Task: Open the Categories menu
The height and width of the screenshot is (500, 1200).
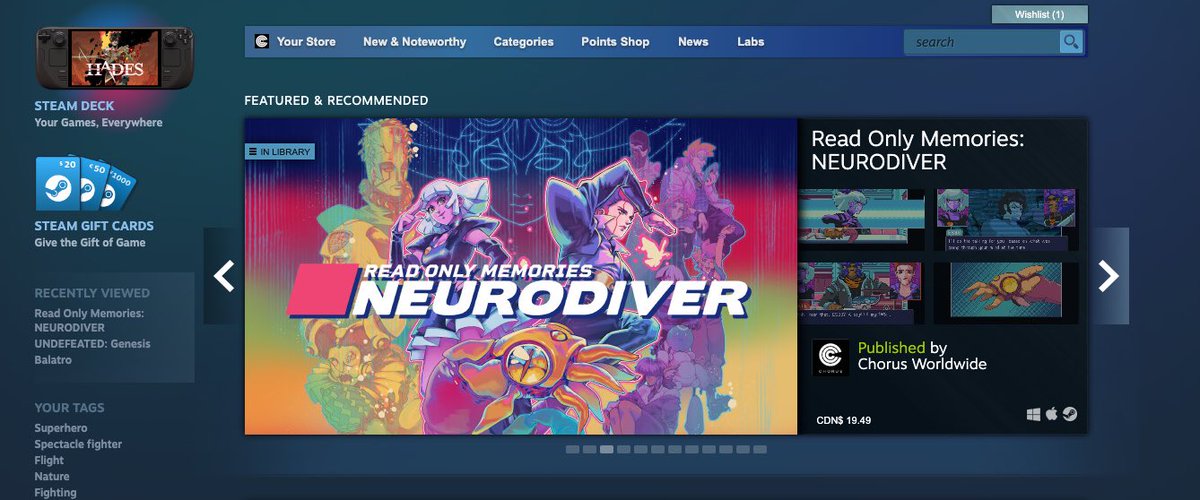Action: tap(523, 42)
